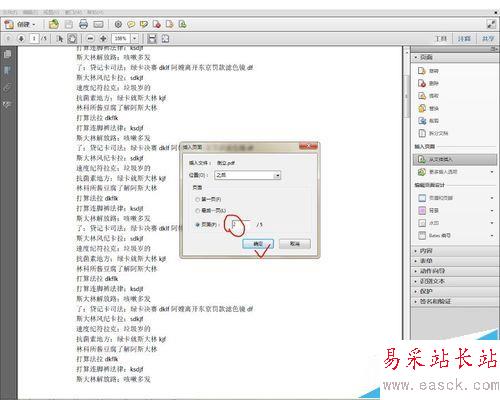500x400 pixels.
Task: Collapse the 页面 (Pages) section header
Action: [x=455, y=57]
